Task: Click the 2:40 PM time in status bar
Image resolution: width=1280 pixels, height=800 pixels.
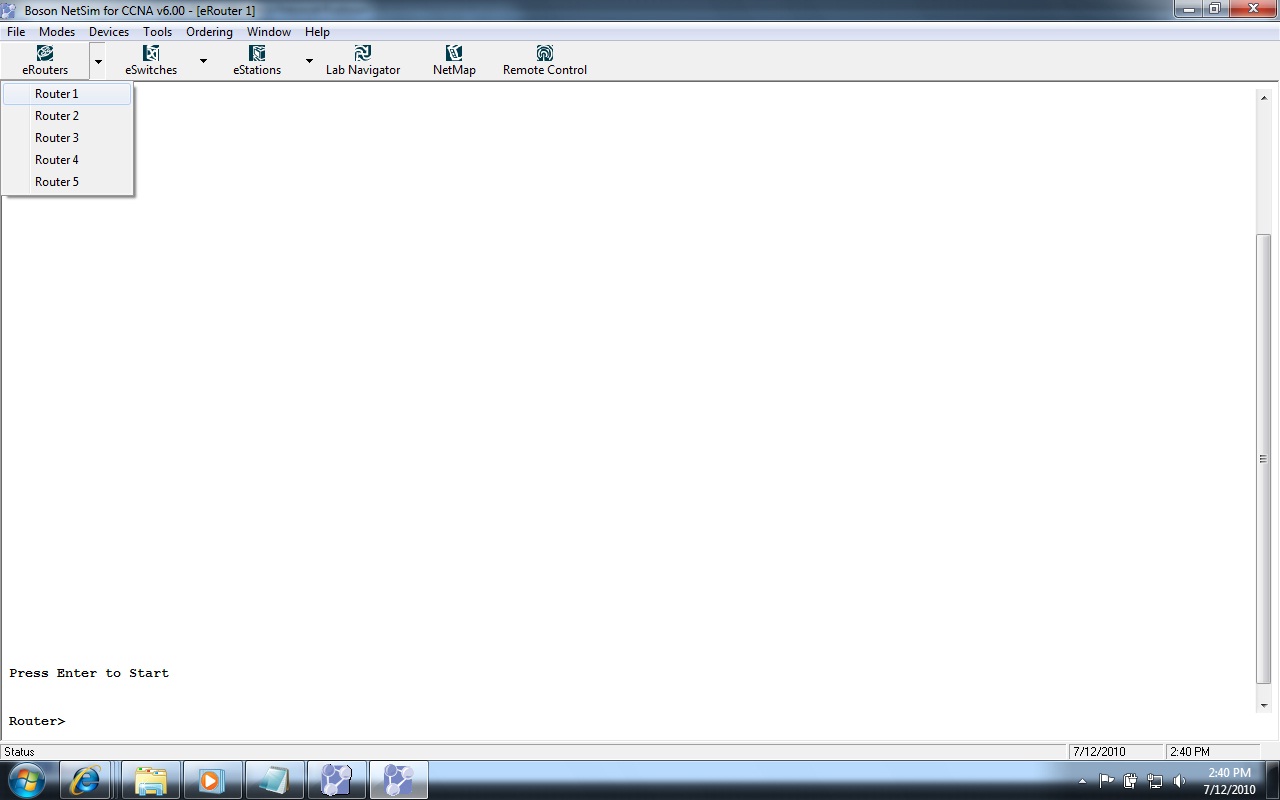Action: [1189, 752]
